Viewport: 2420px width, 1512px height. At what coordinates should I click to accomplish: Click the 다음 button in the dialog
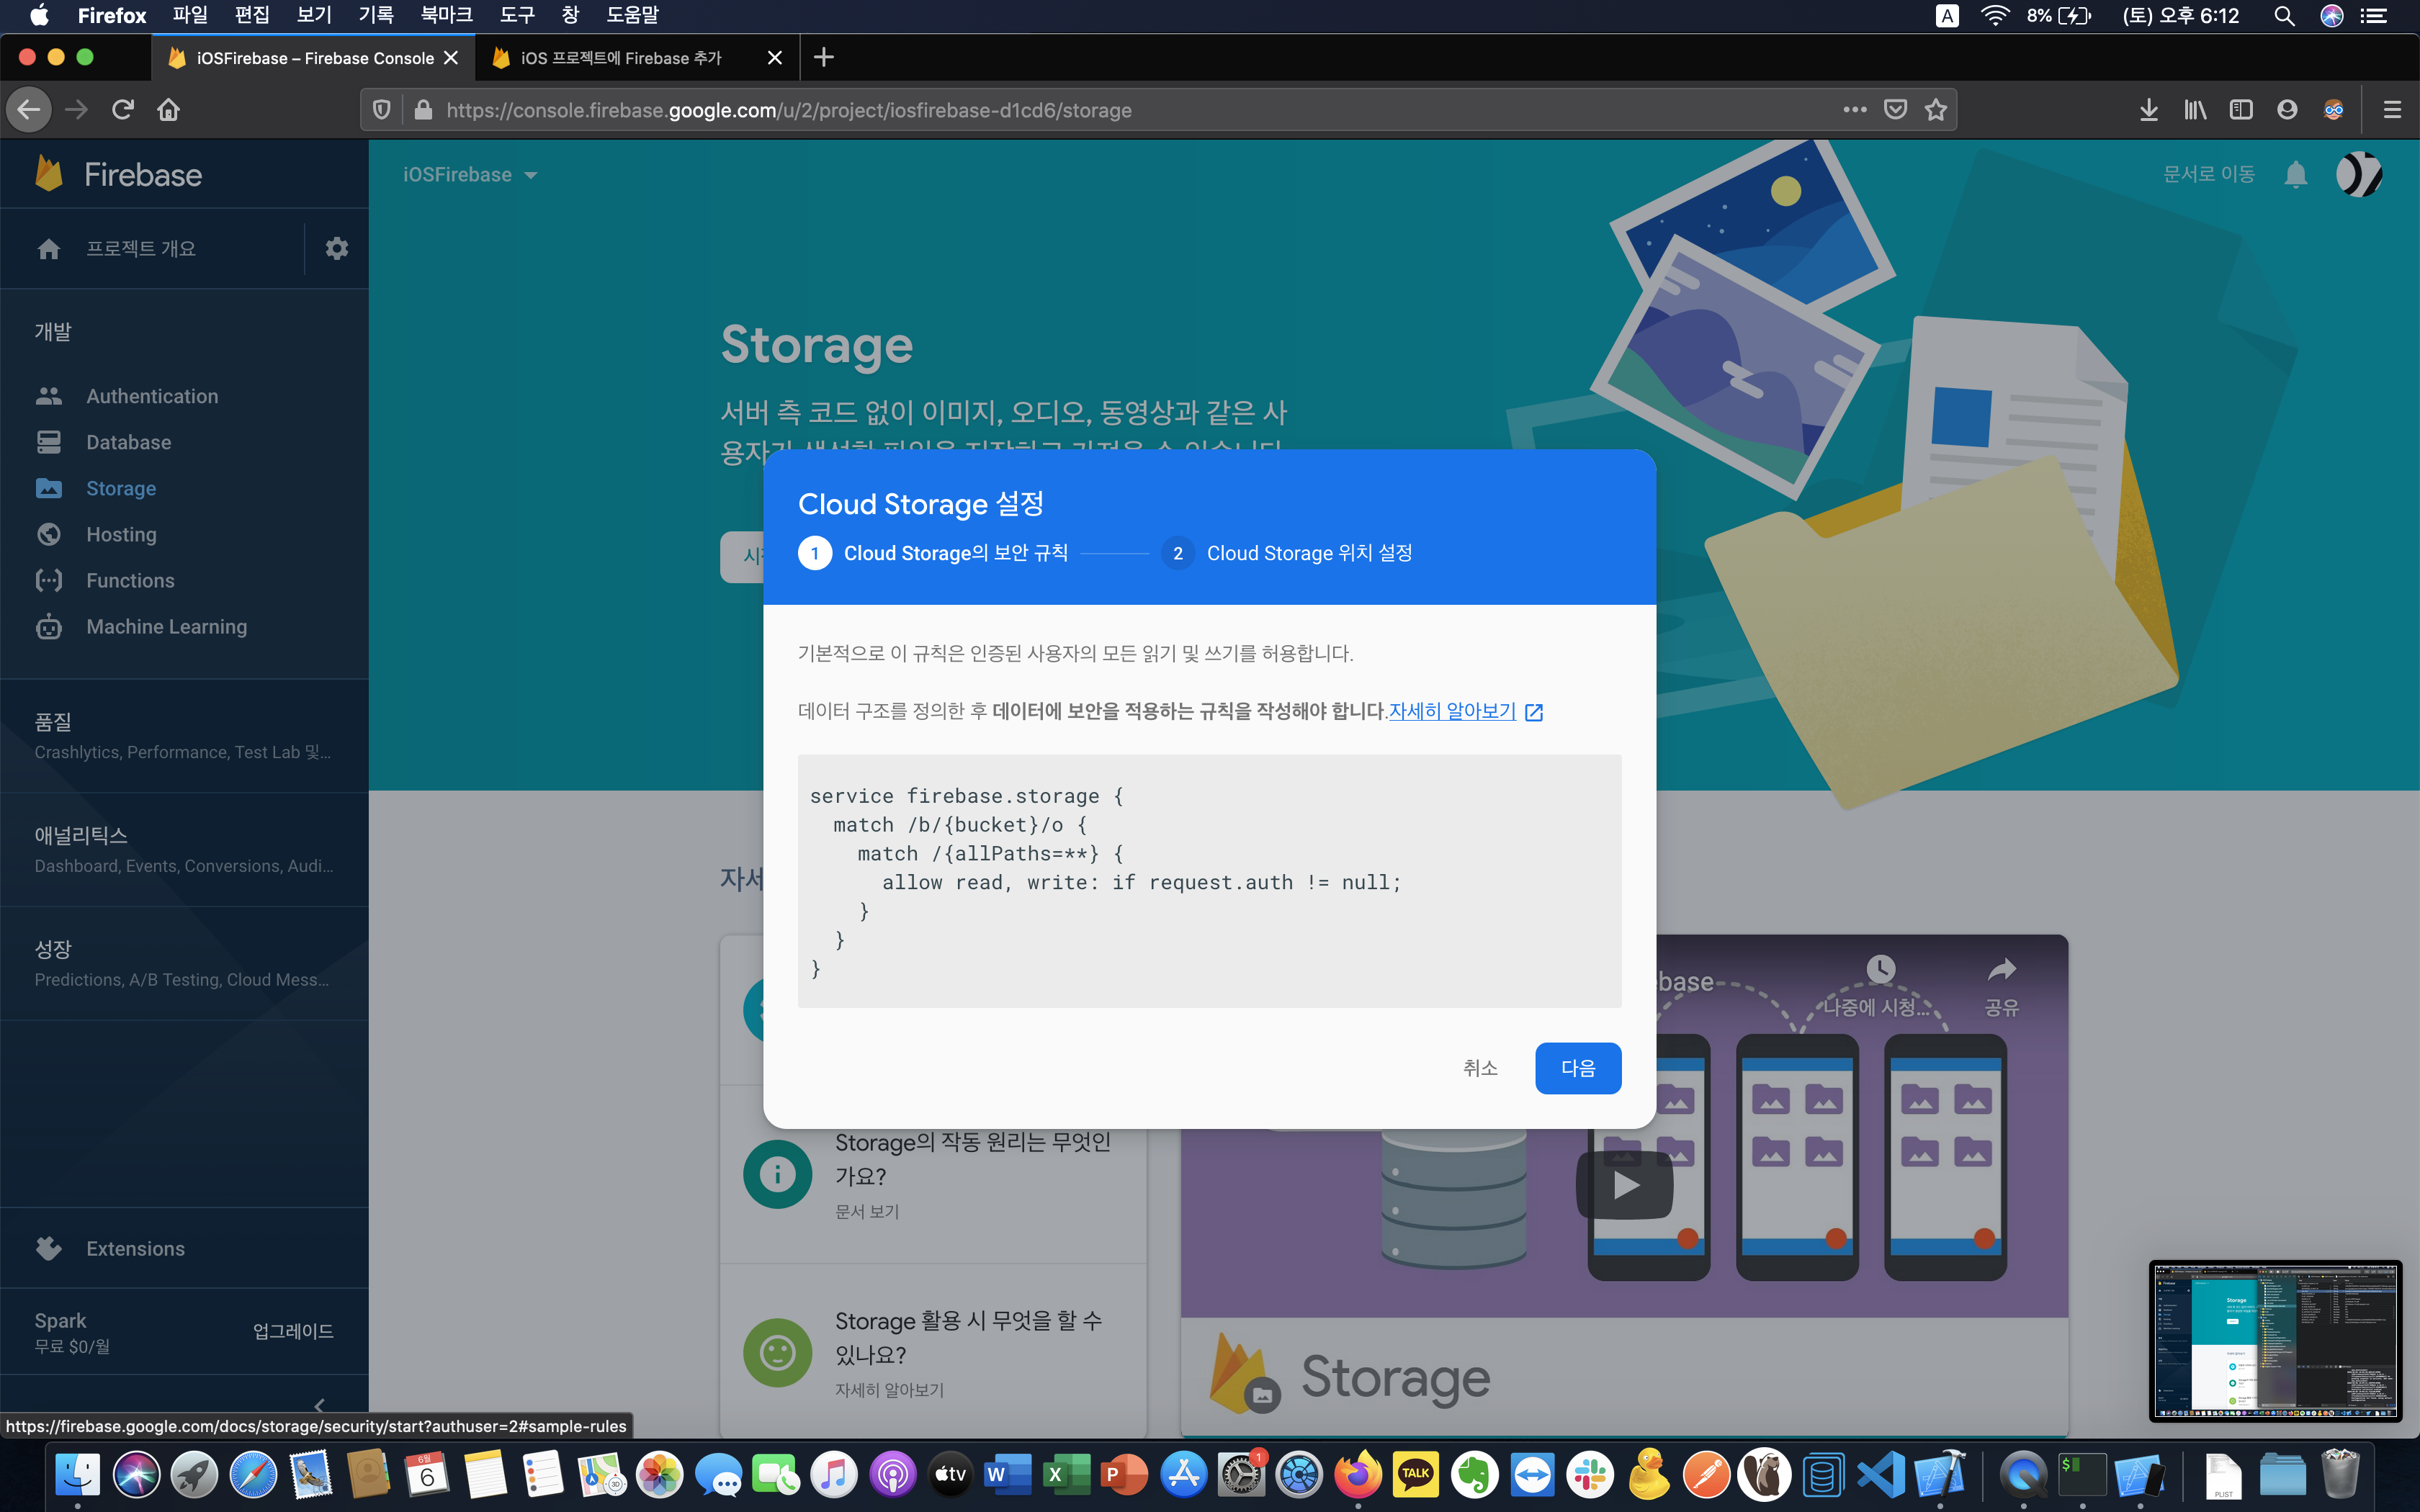(x=1577, y=1068)
